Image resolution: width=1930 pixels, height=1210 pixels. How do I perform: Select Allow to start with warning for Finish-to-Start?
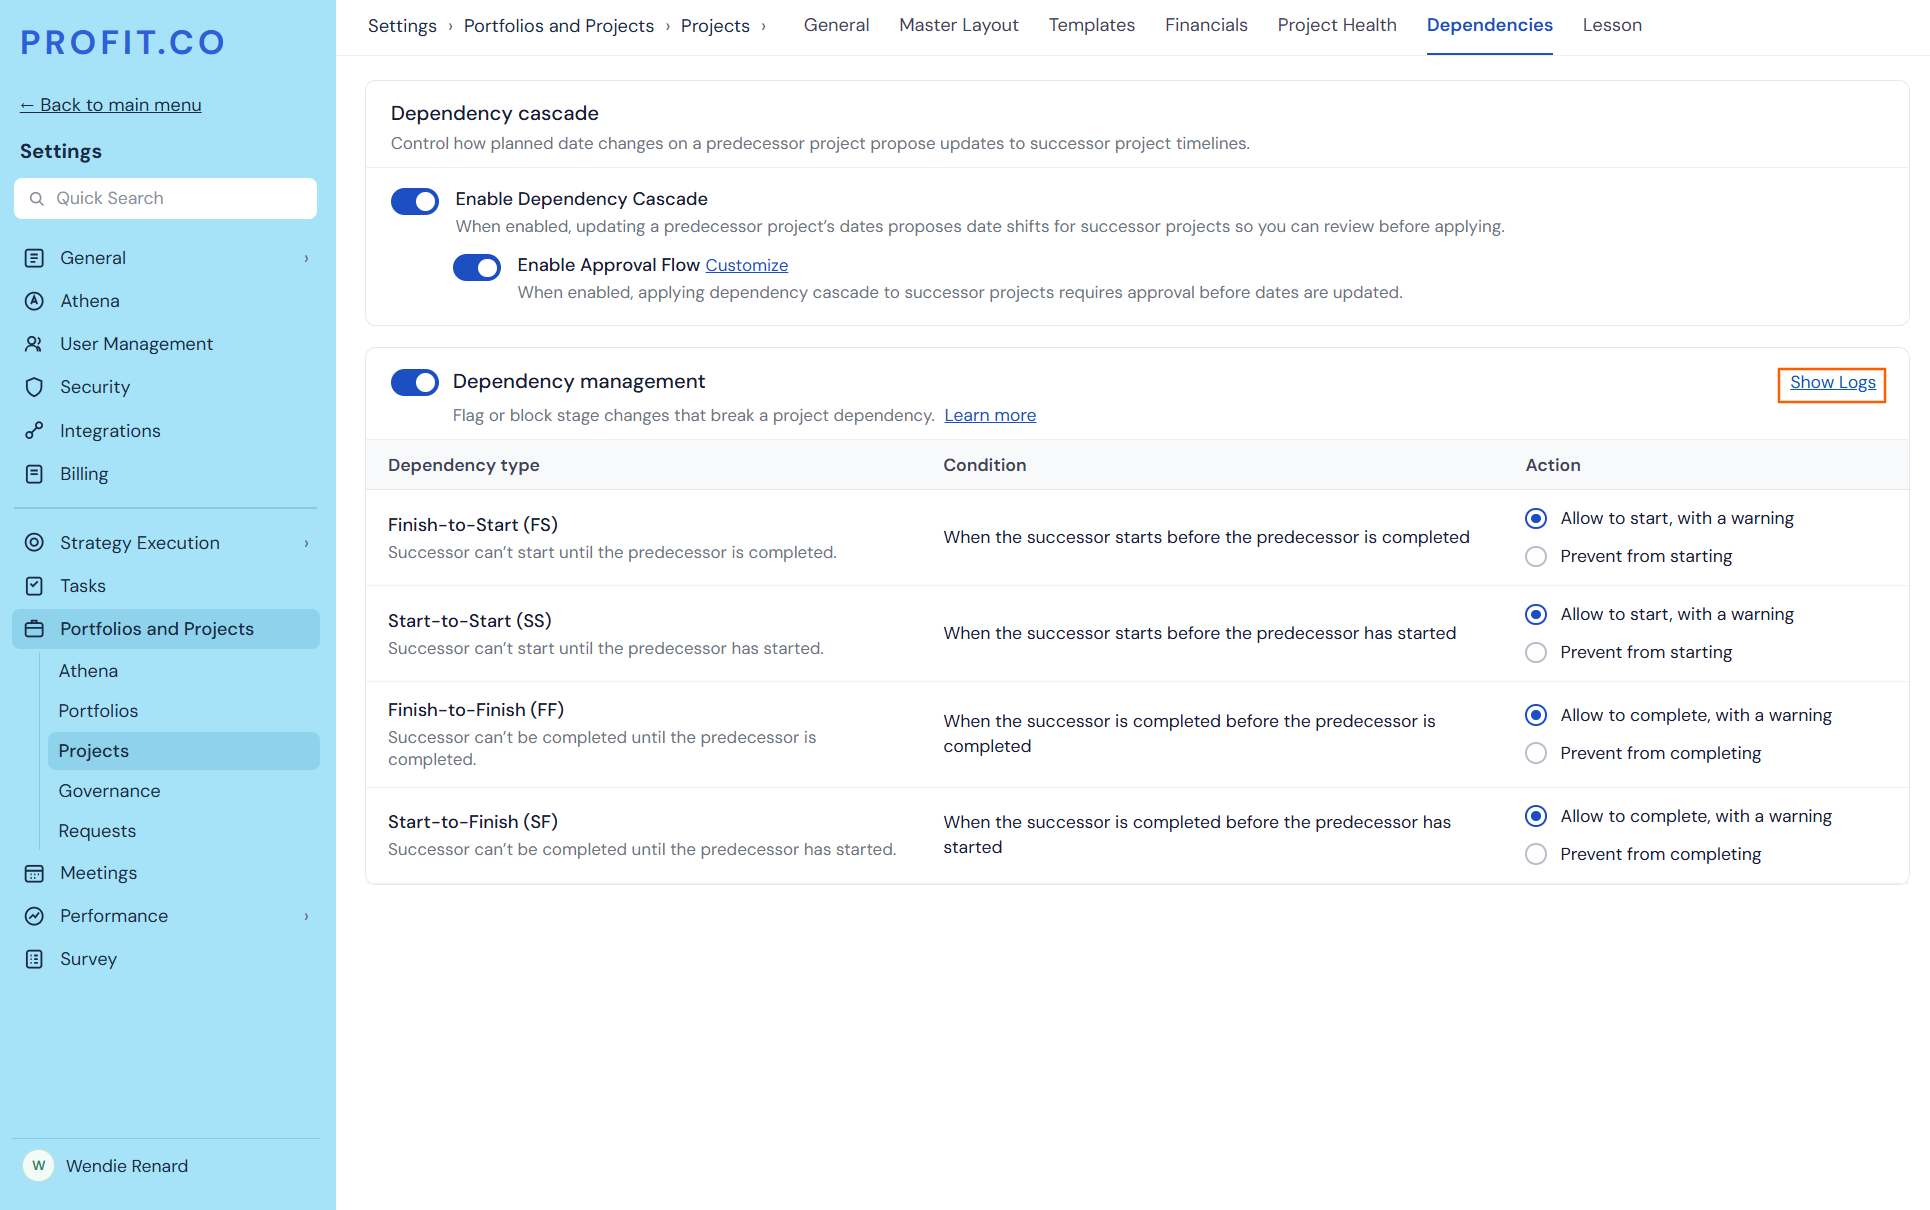tap(1536, 518)
